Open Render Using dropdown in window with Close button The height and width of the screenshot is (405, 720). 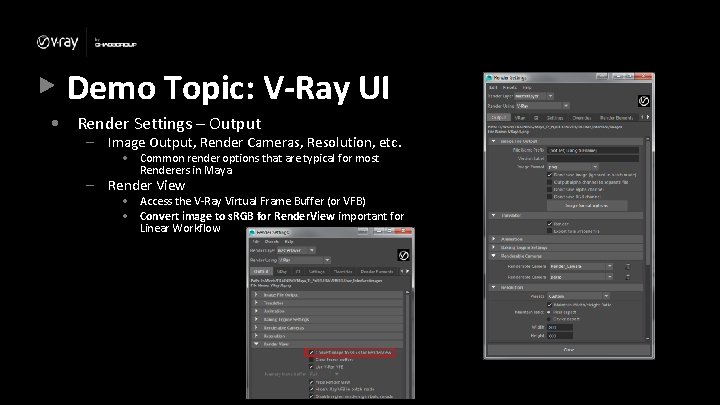[x=542, y=106]
